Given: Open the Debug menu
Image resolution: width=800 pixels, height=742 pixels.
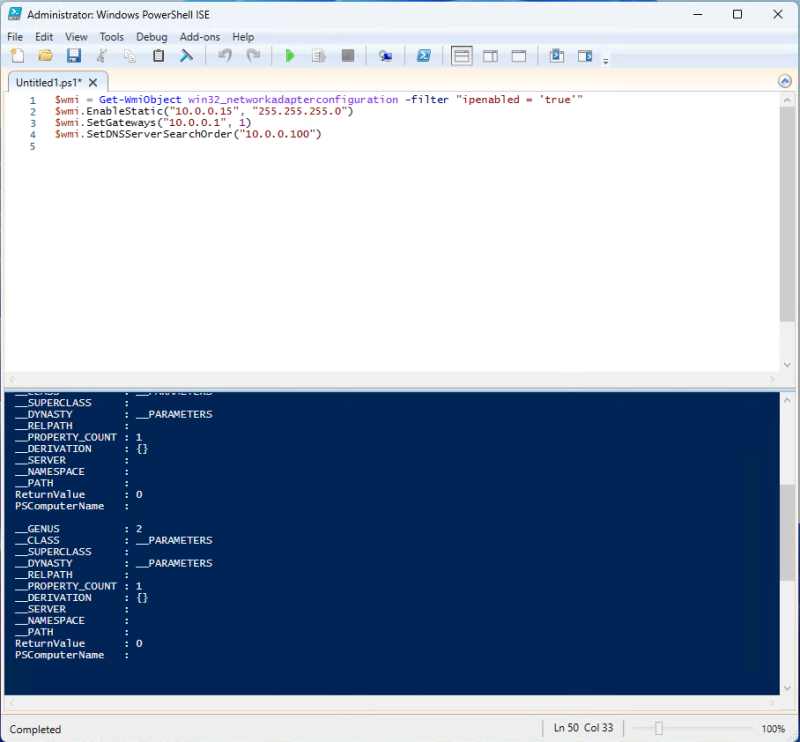Looking at the screenshot, I should click(151, 36).
